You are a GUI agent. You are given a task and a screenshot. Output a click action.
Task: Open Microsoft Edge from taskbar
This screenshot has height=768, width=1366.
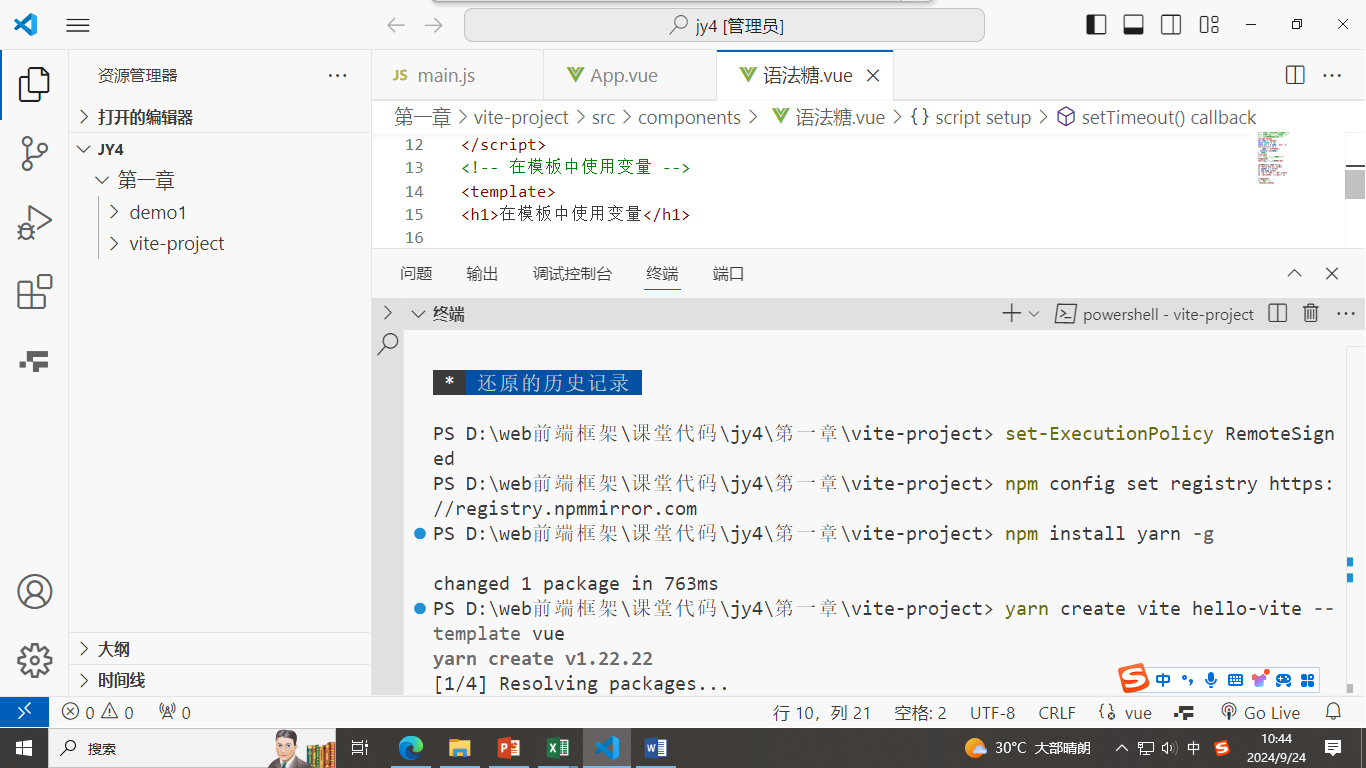[x=411, y=747]
